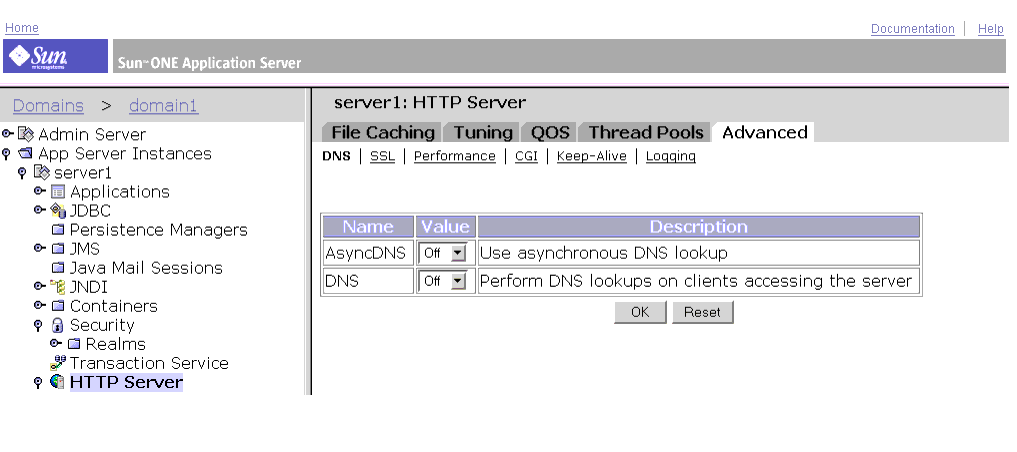
Task: Click the OK button
Action: tap(640, 312)
